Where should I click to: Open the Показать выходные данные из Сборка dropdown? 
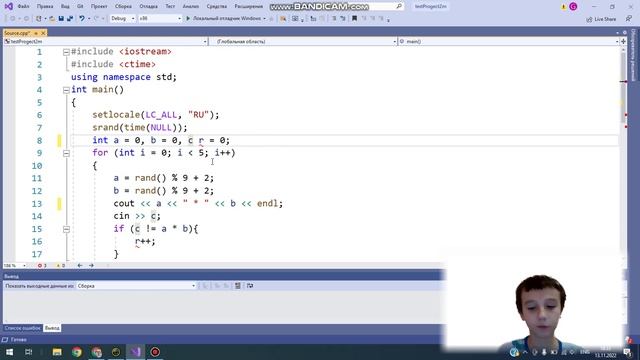click(x=136, y=286)
